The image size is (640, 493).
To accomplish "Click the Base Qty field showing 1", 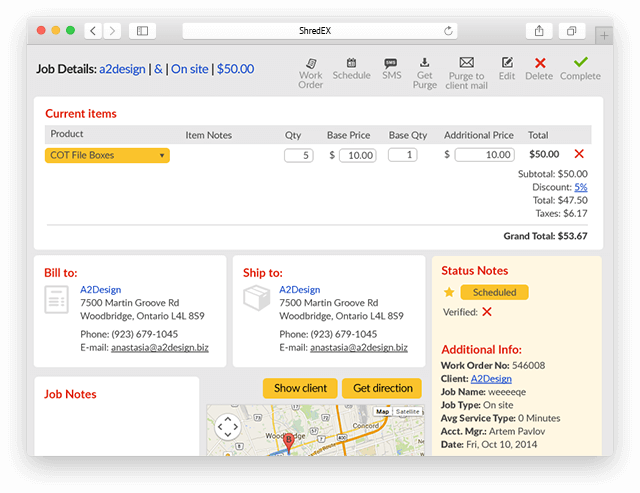I will click(403, 155).
